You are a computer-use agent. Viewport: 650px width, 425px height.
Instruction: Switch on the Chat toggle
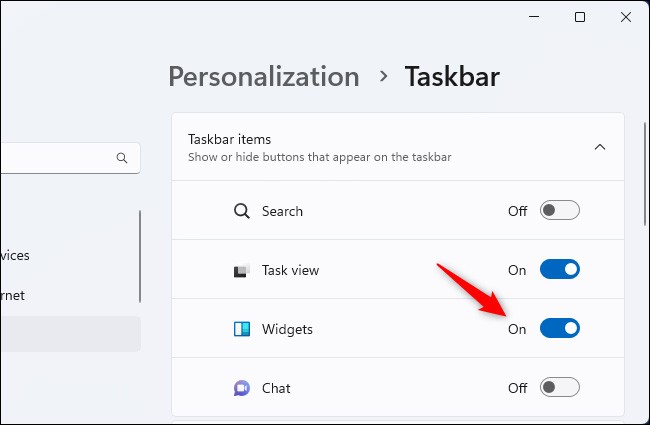click(560, 388)
